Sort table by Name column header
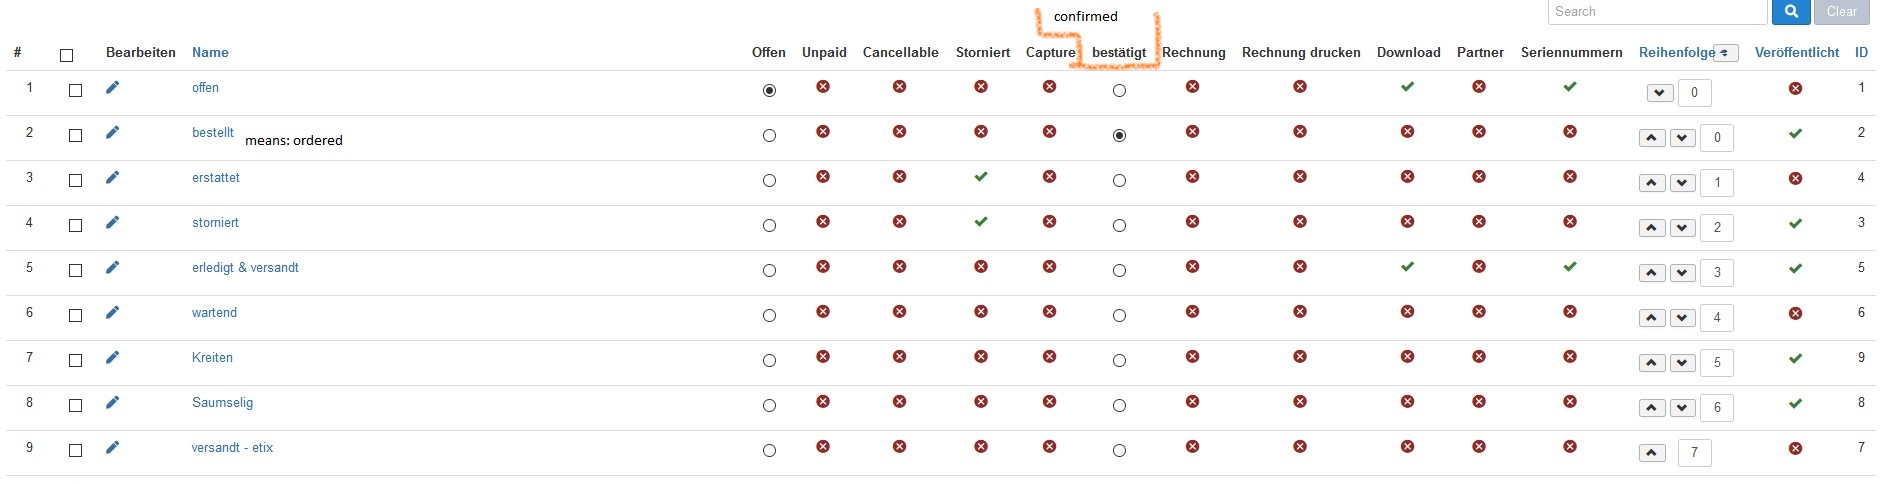Screen dimensions: 1901x484 point(210,52)
